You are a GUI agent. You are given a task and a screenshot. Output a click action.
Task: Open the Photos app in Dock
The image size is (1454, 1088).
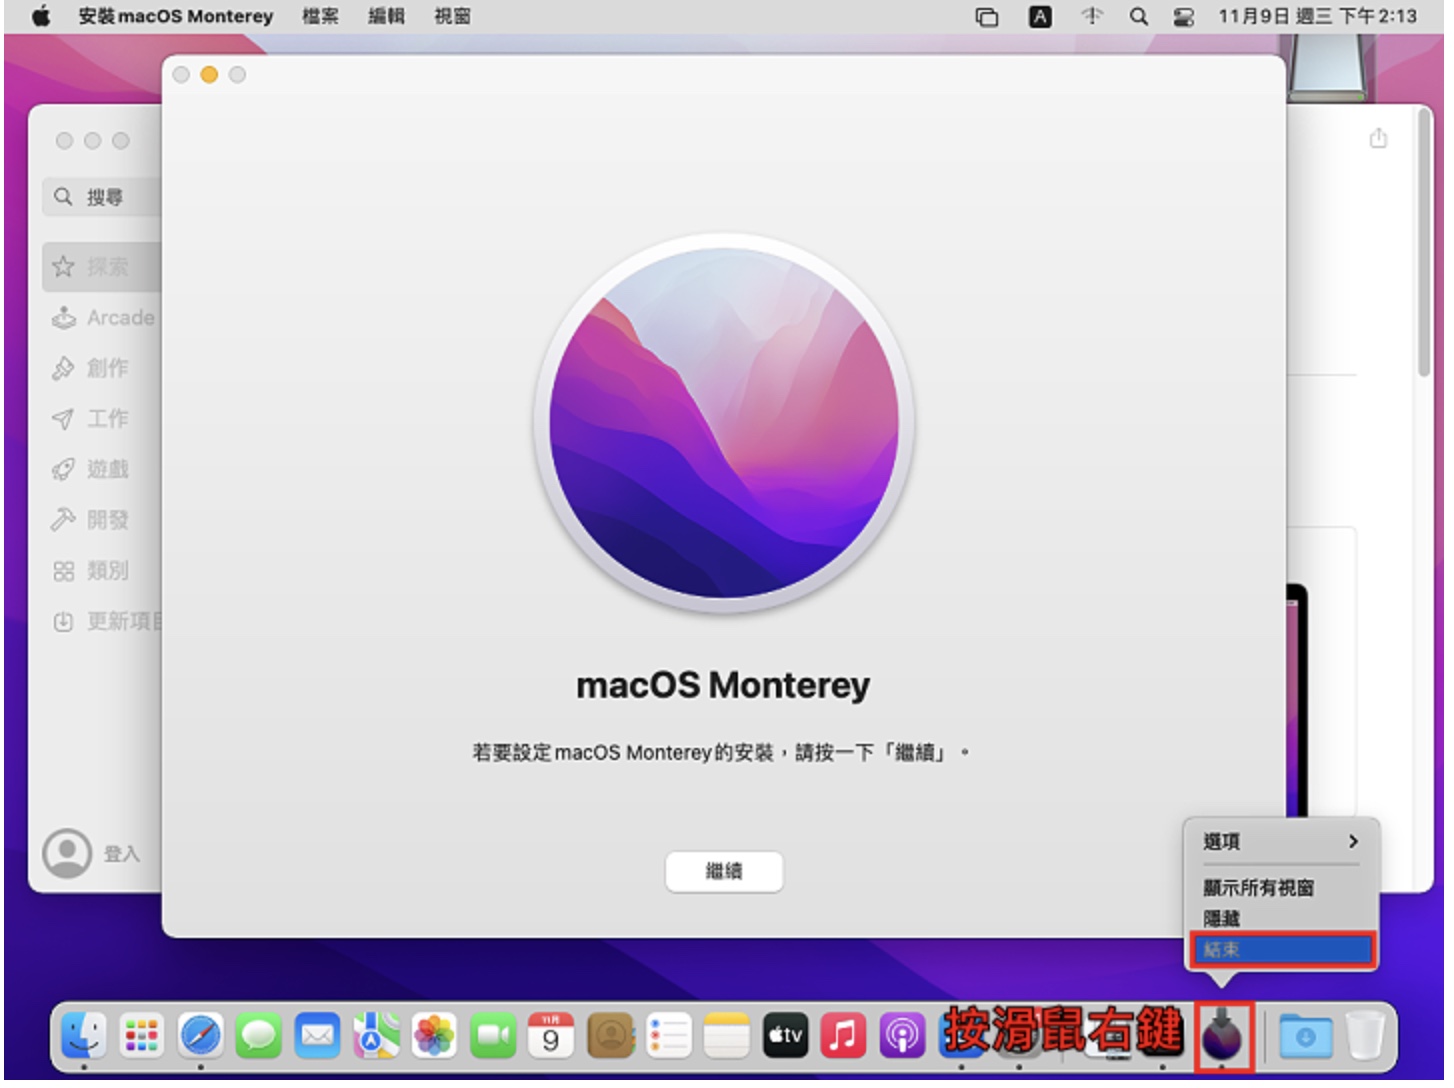click(434, 1036)
